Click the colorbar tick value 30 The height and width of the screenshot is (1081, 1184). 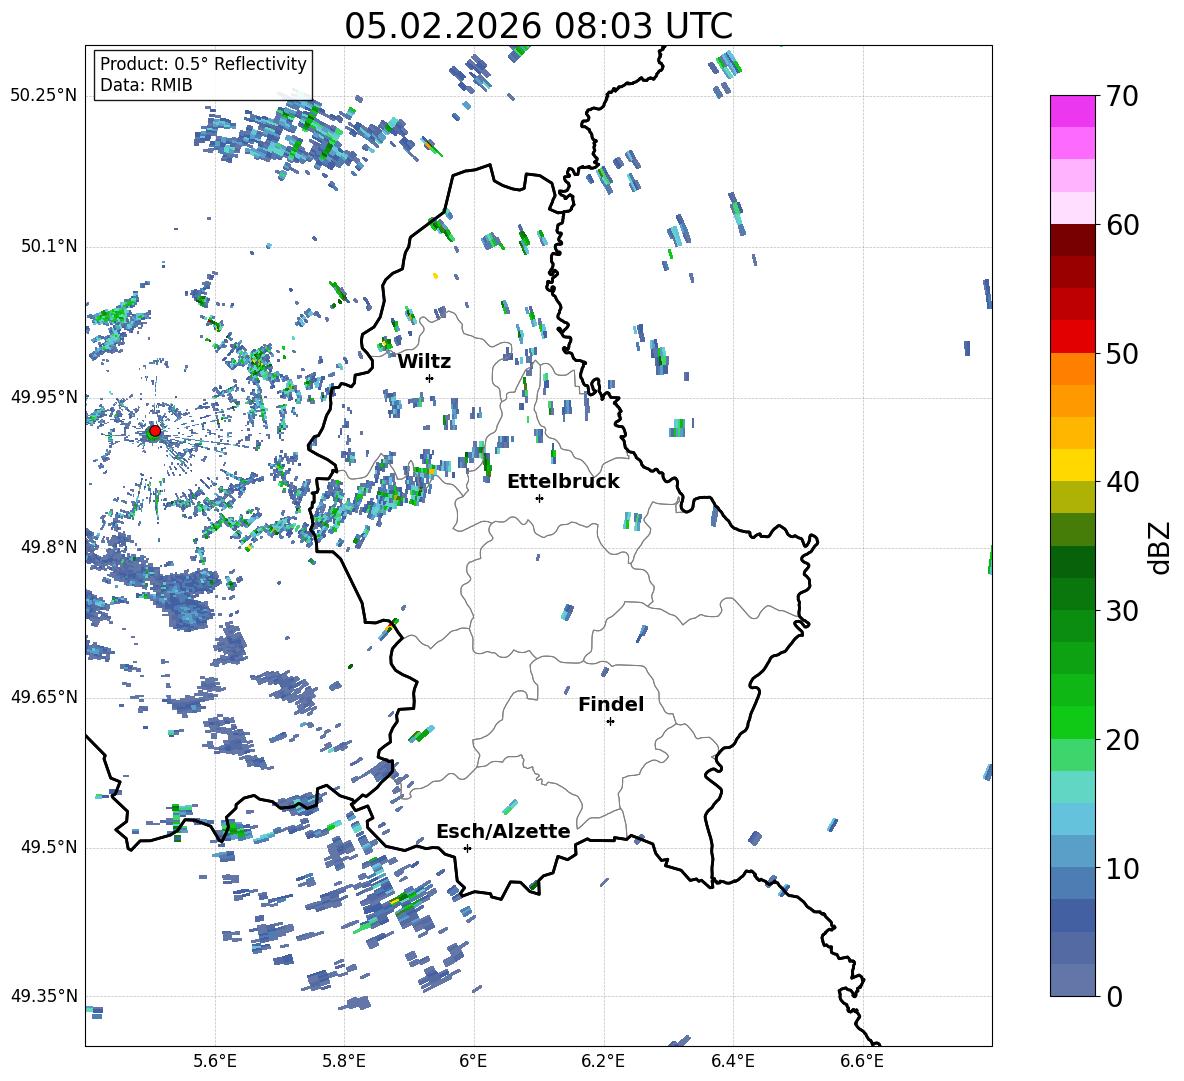pyautogui.click(x=1123, y=611)
